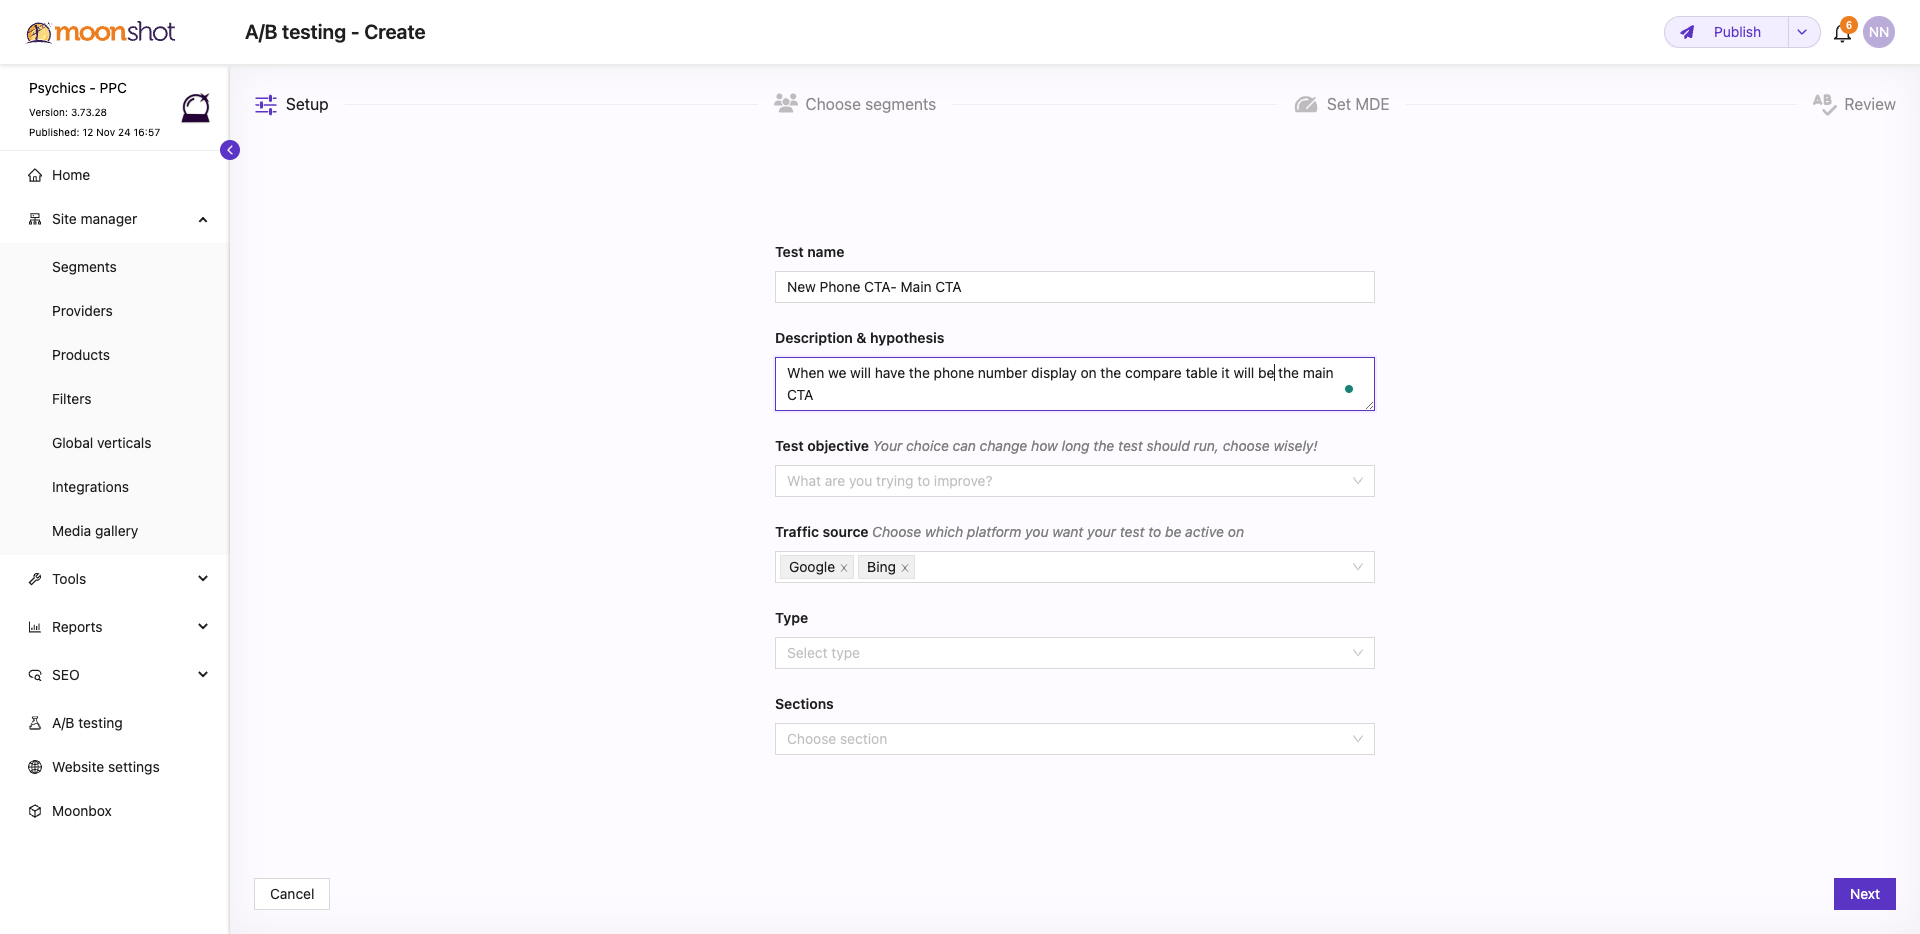1920x934 pixels.
Task: Click the SEO search icon
Action: [x=35, y=675]
